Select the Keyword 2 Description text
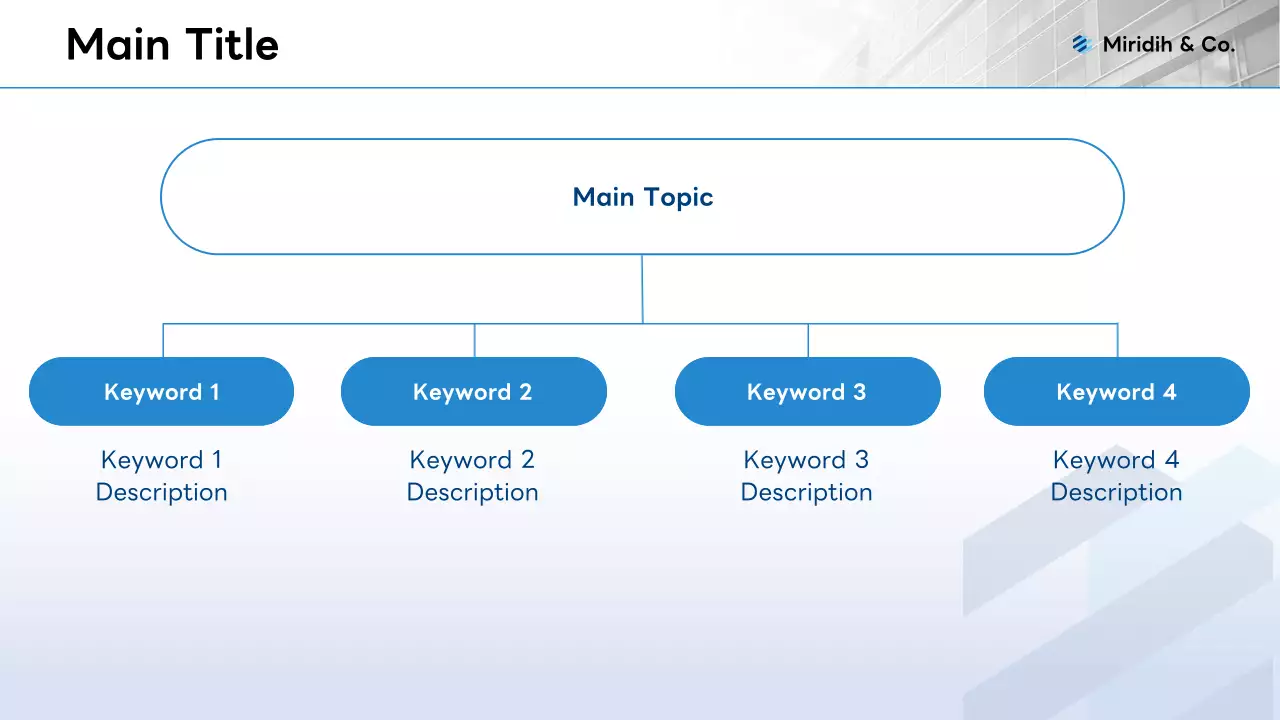Screen dimensions: 1280x720 pyautogui.click(x=472, y=476)
